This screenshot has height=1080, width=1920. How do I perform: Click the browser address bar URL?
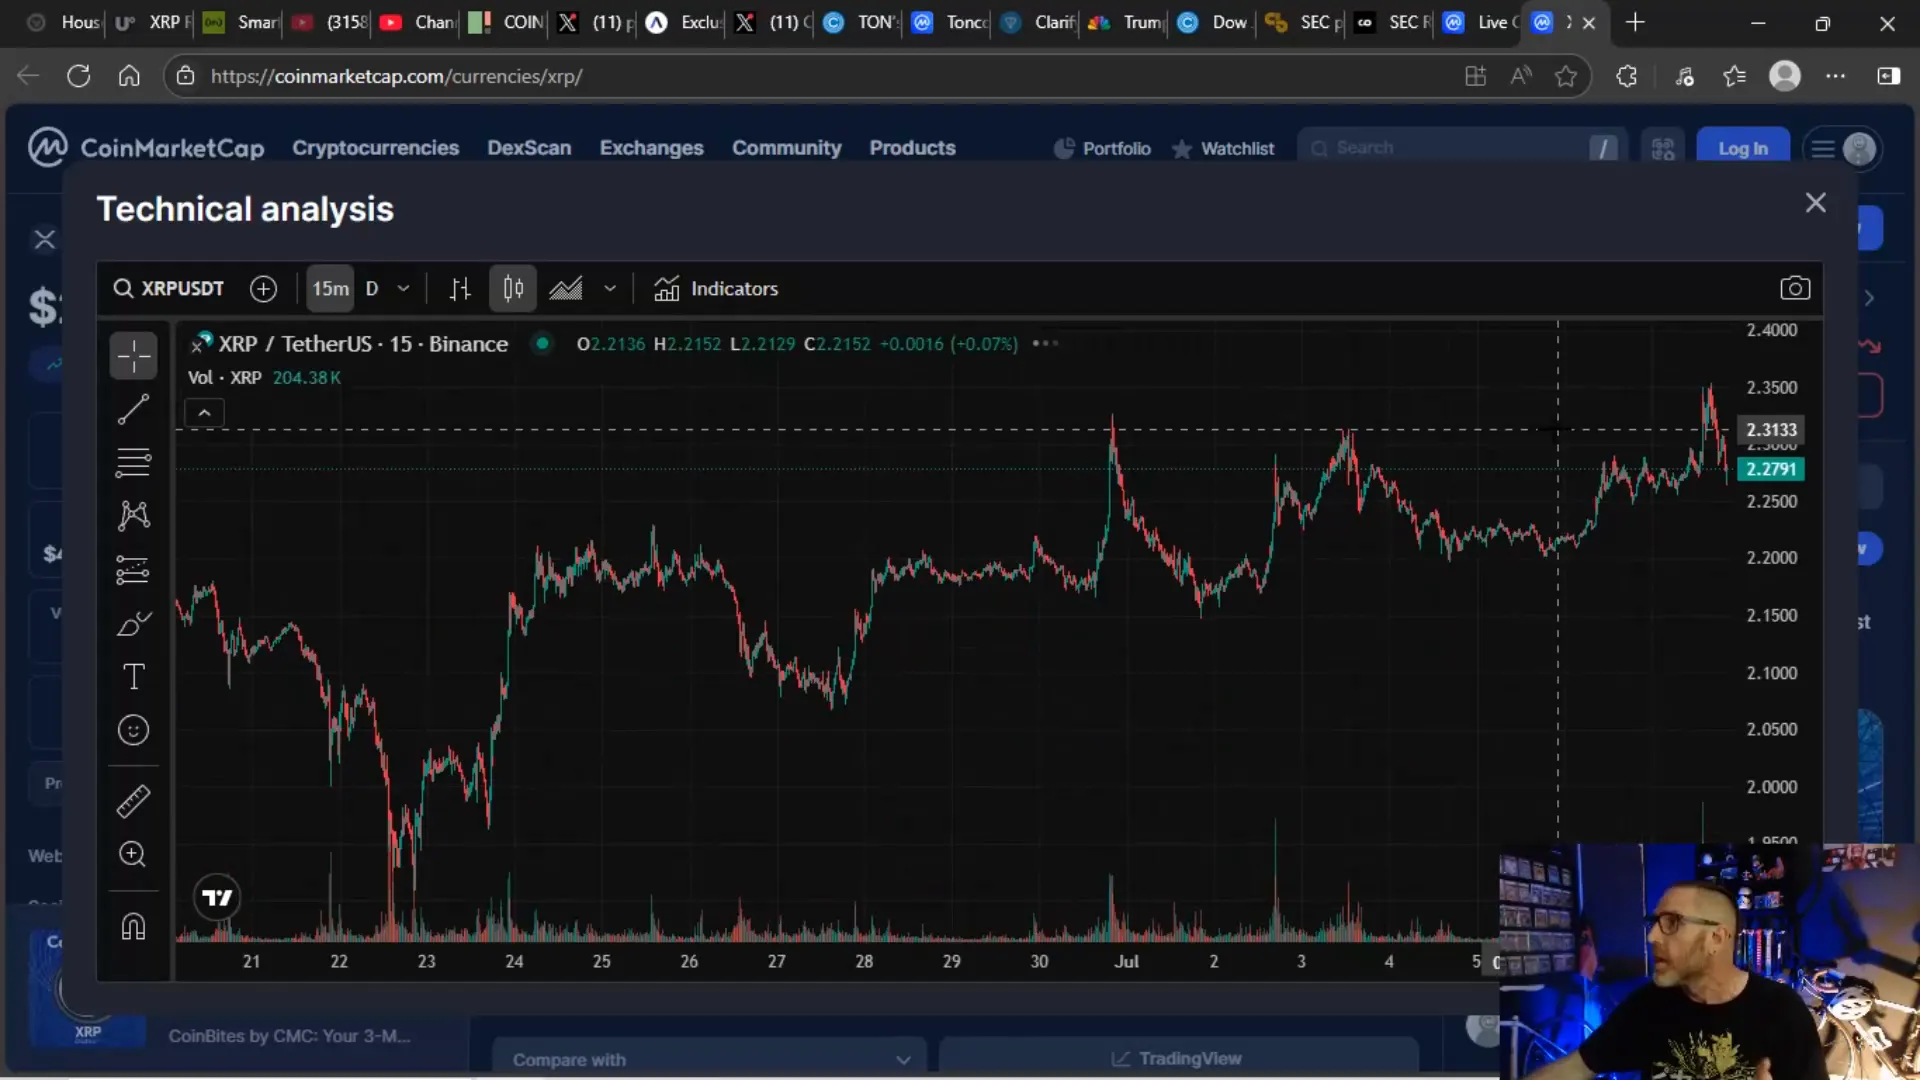coord(396,76)
